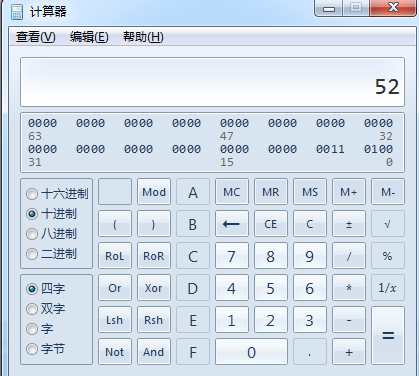Click the reciprocal 1/x key
Viewport: 419px width, 376px height.
[x=388, y=288]
